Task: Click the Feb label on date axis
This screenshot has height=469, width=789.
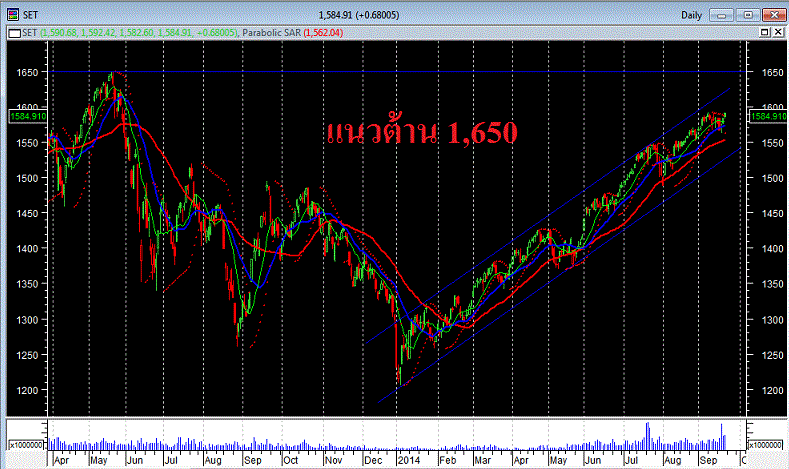Action: click(447, 460)
